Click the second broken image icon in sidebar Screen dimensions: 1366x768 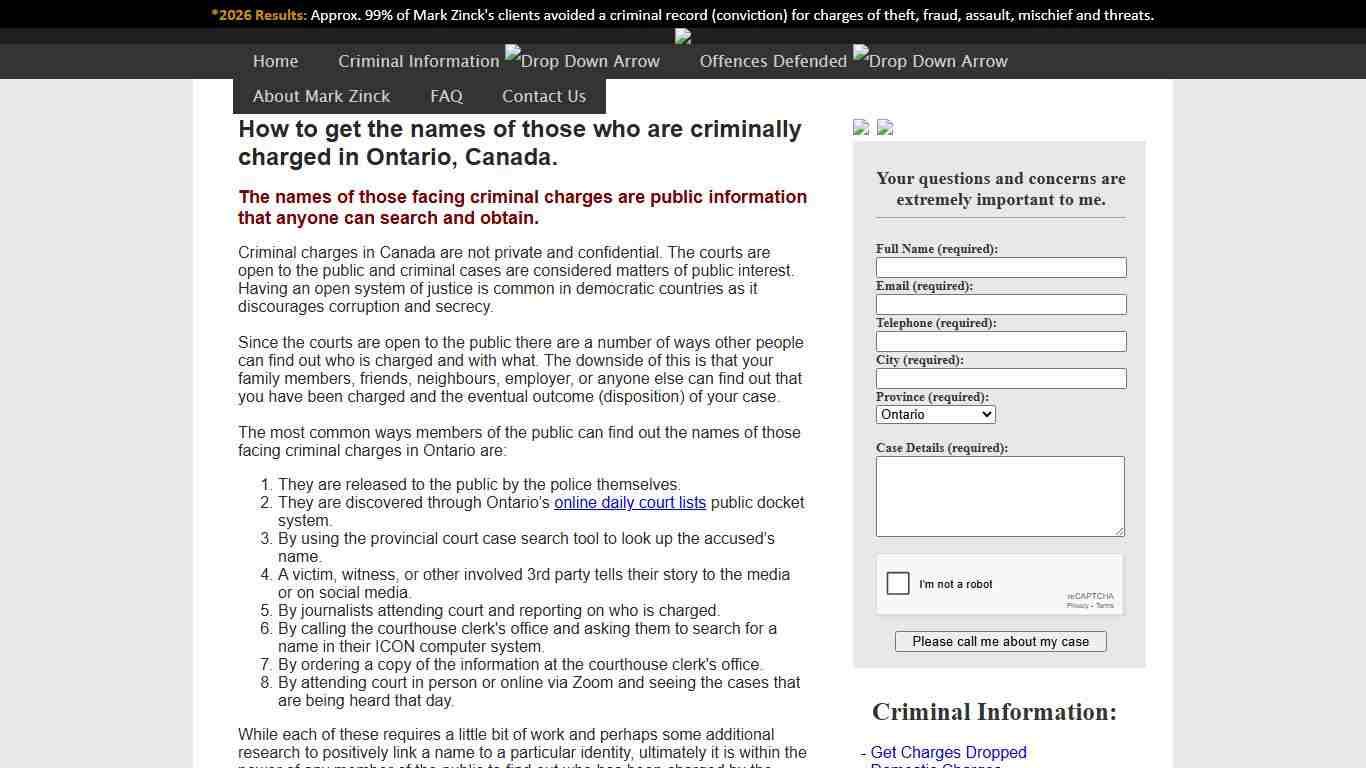[884, 128]
